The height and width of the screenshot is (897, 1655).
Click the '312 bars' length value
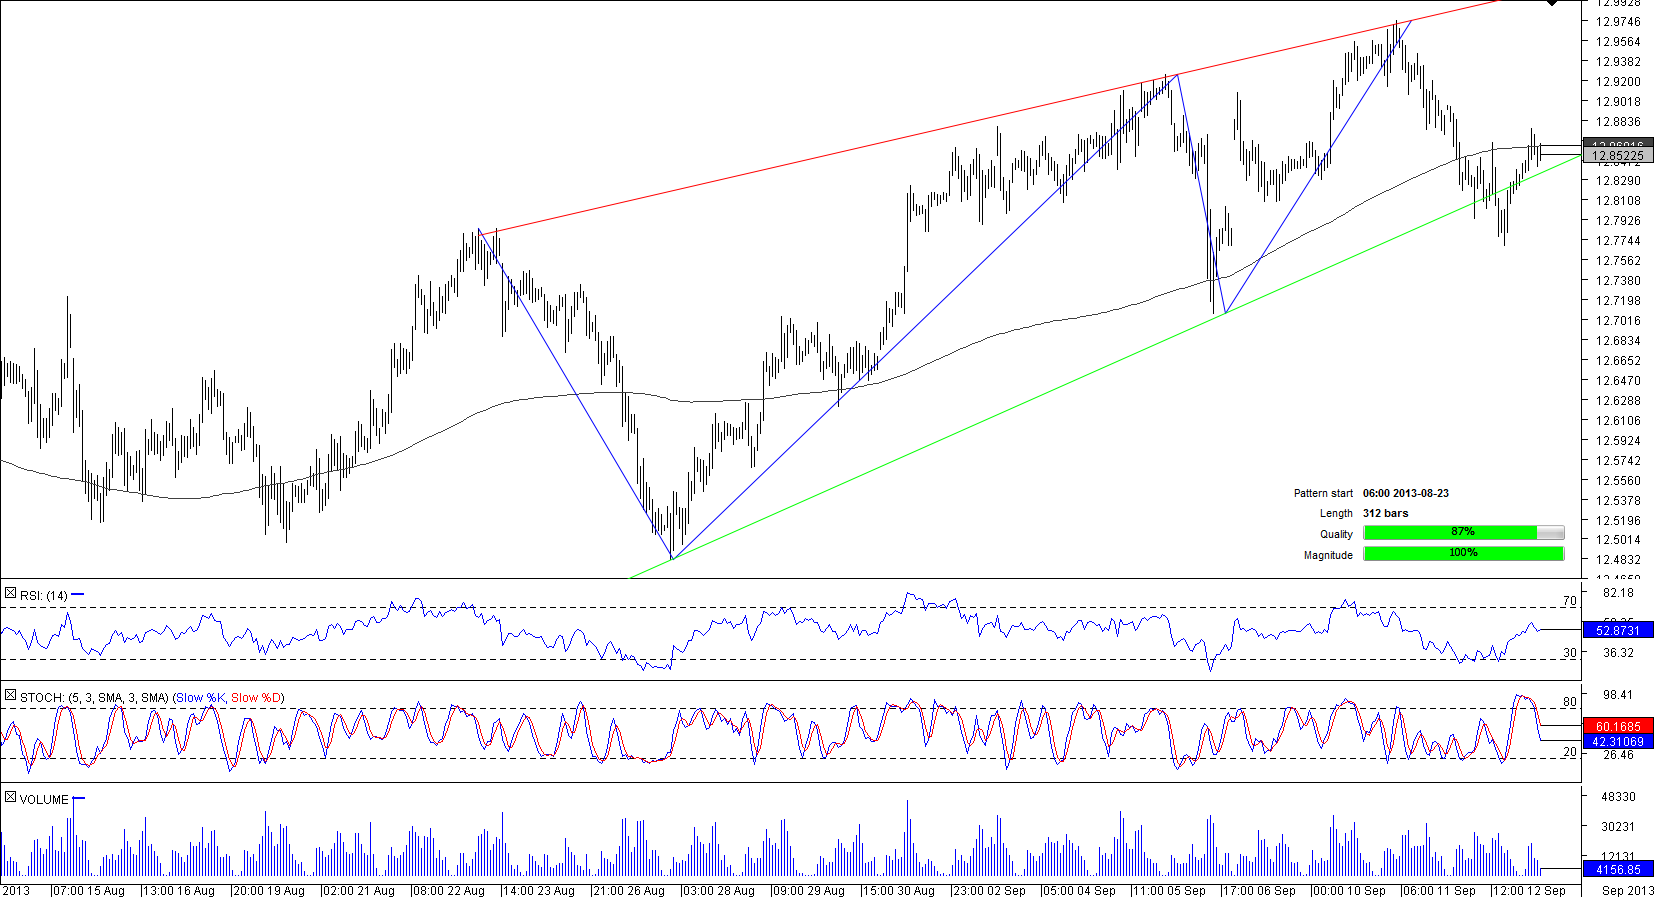pos(1385,513)
